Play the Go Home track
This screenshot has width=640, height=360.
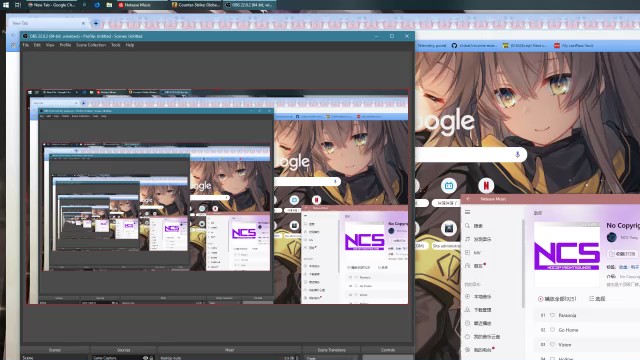[x=568, y=330]
